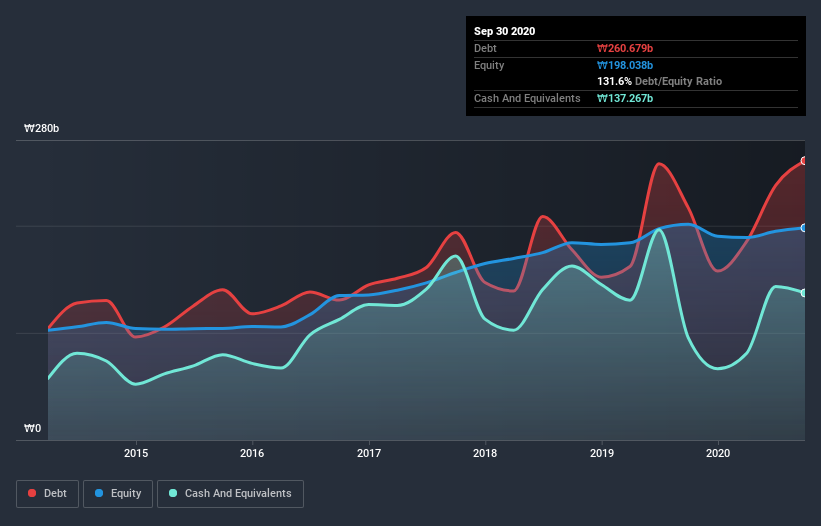The width and height of the screenshot is (821, 526).
Task: Click the tooltip Cash And Equivalents label
Action: tap(527, 98)
